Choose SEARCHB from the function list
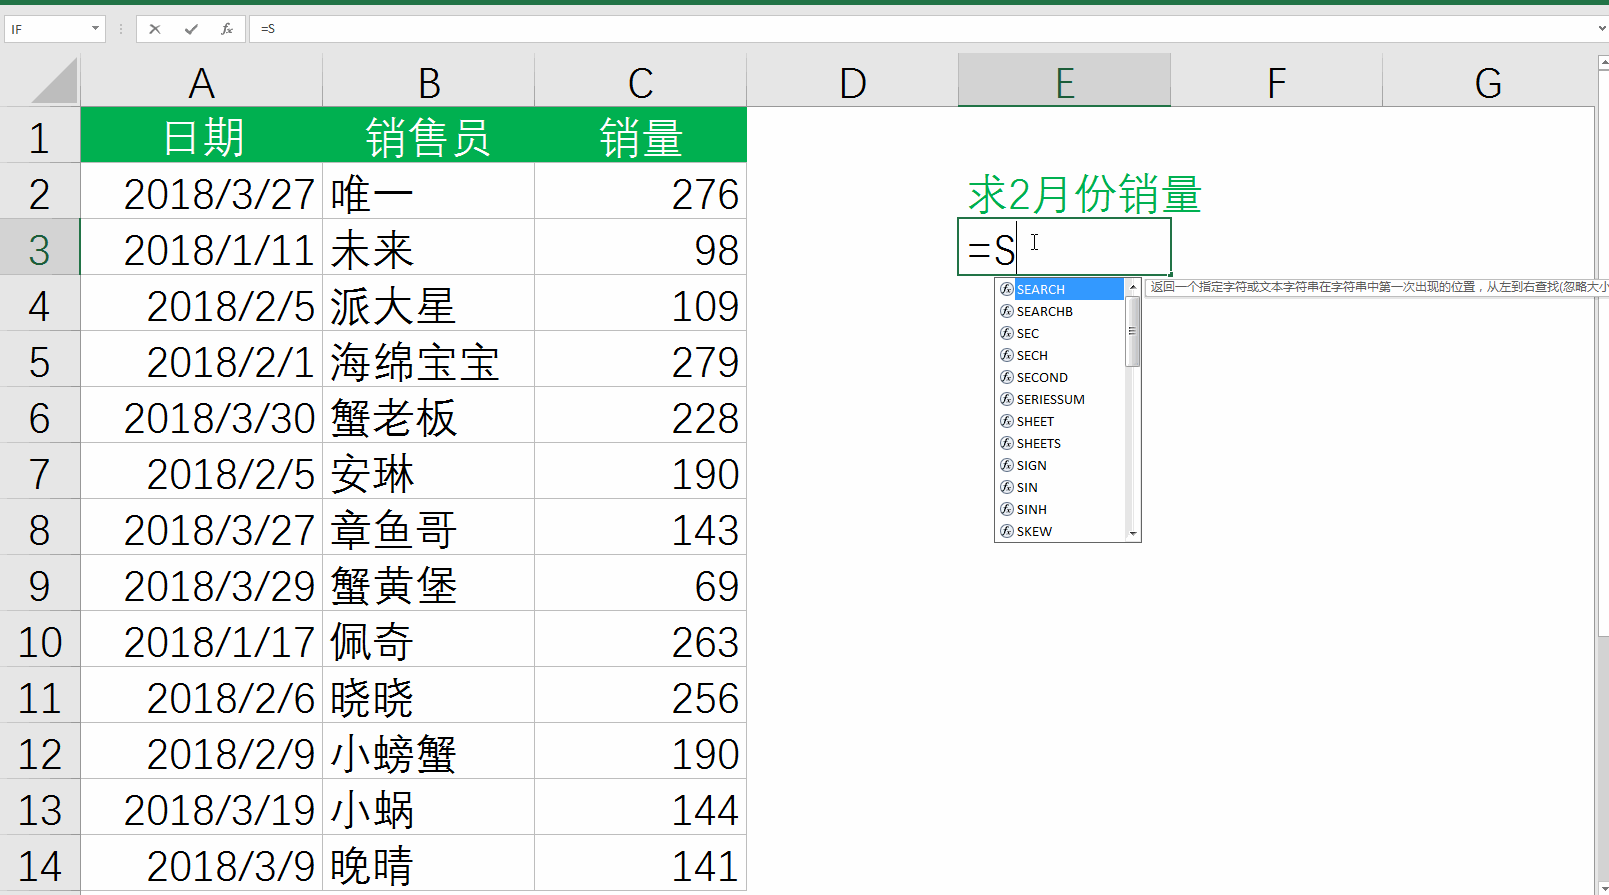The image size is (1609, 895). coord(1061,311)
